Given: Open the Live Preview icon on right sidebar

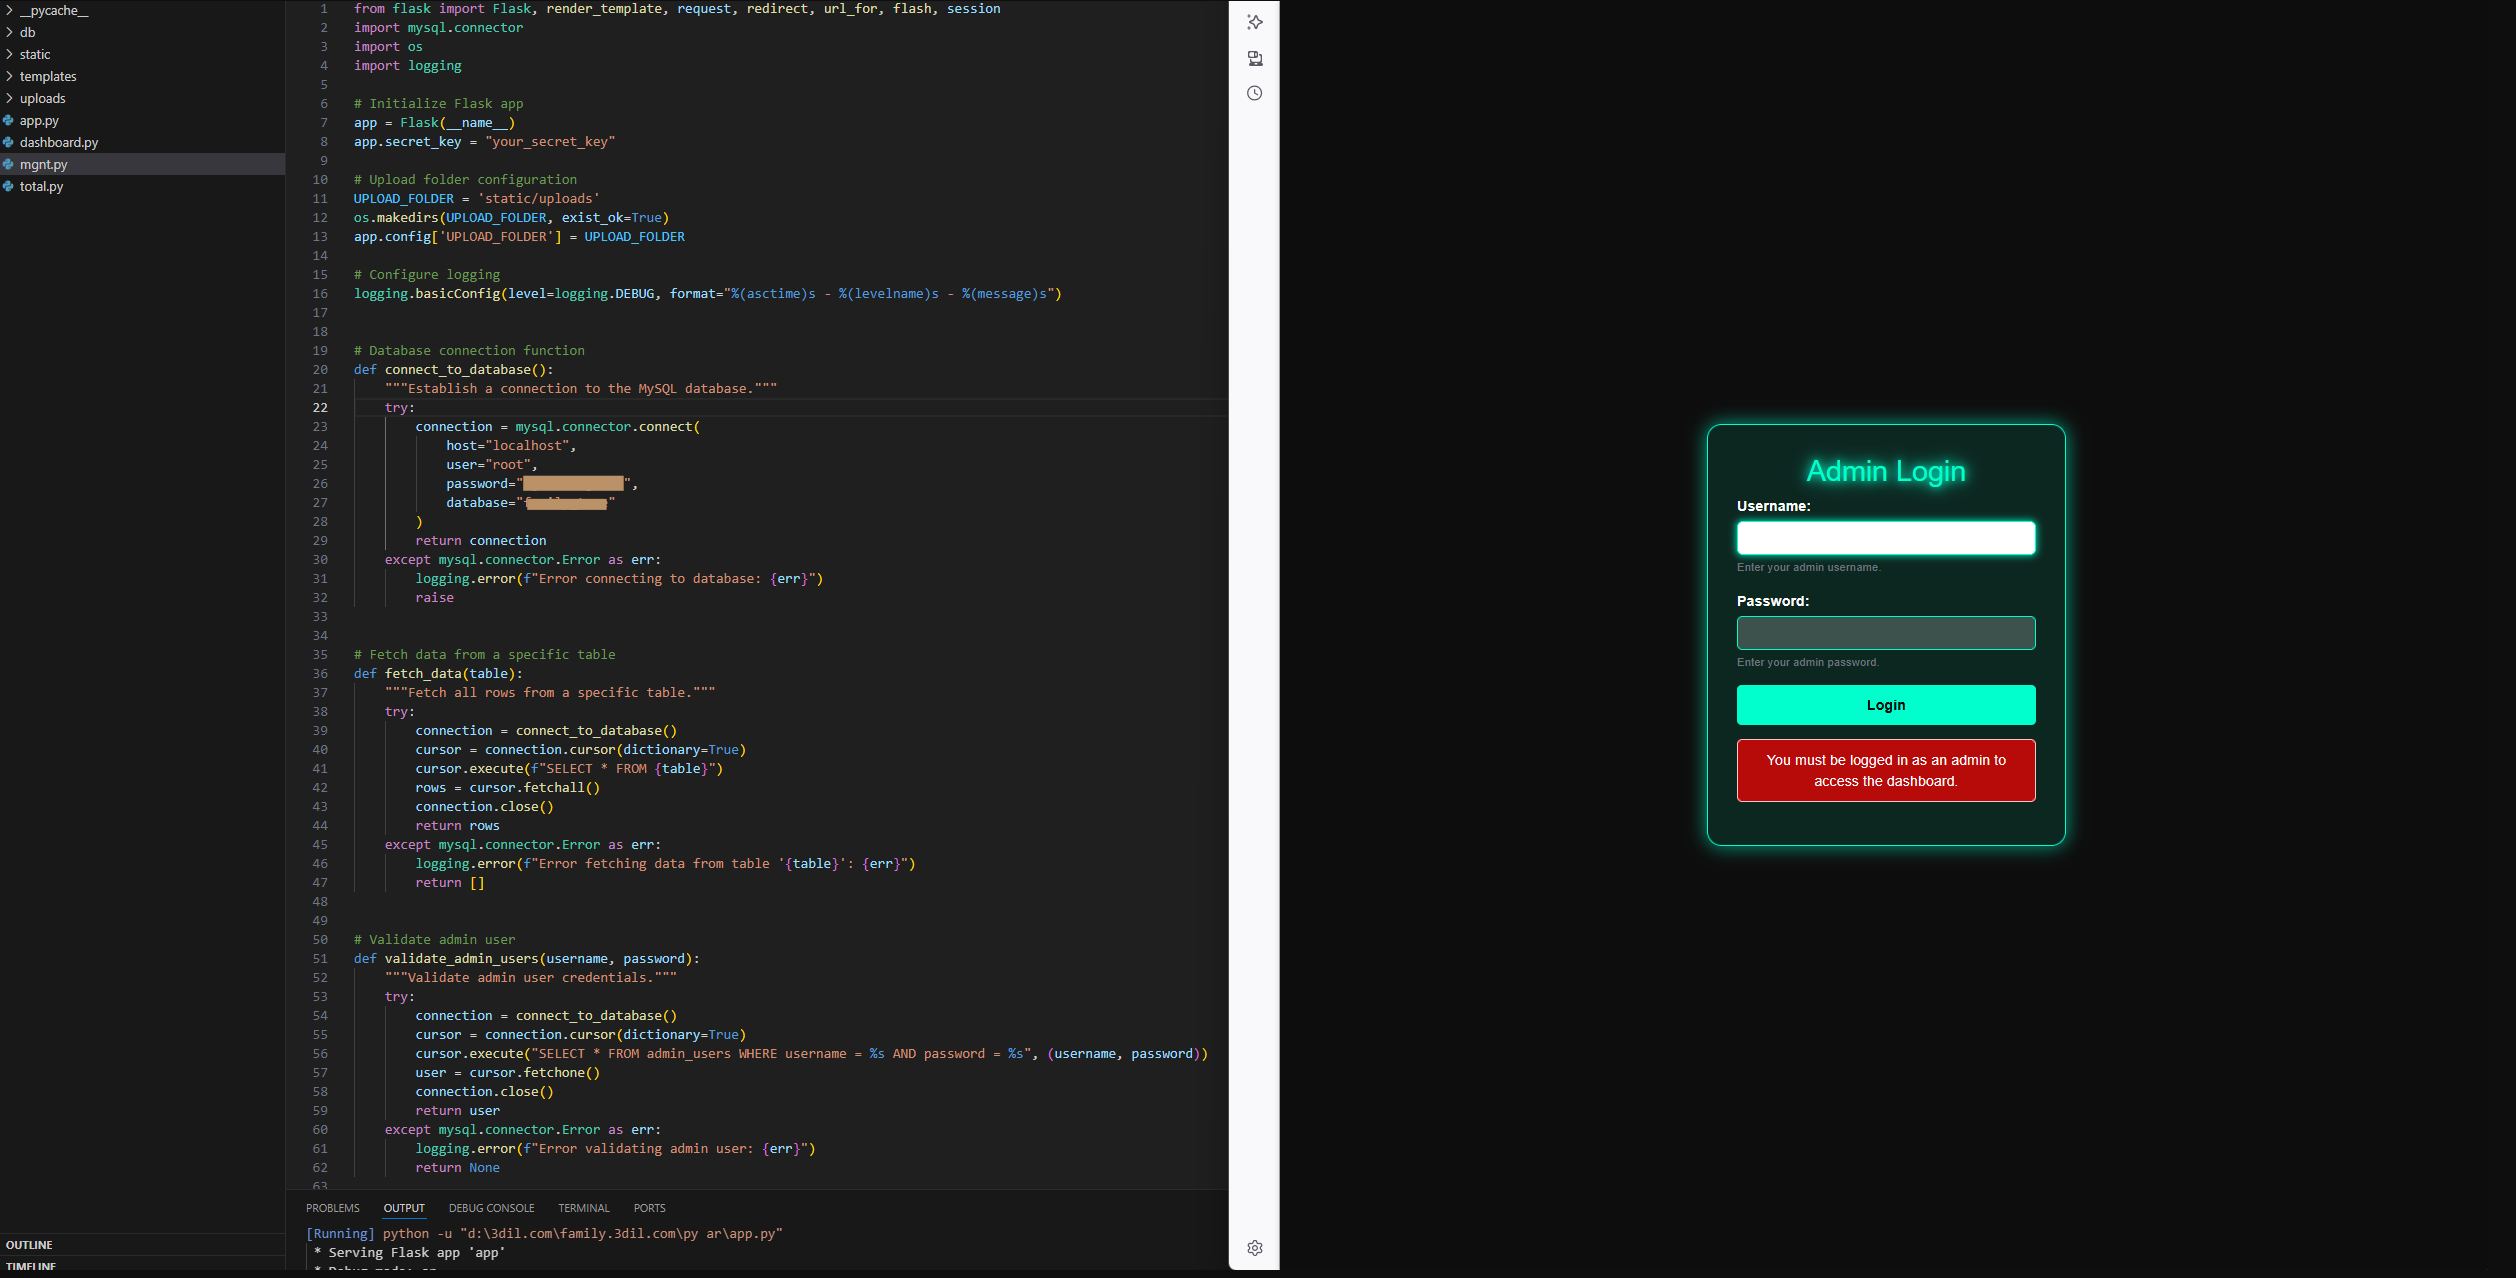Looking at the screenshot, I should click(1255, 59).
